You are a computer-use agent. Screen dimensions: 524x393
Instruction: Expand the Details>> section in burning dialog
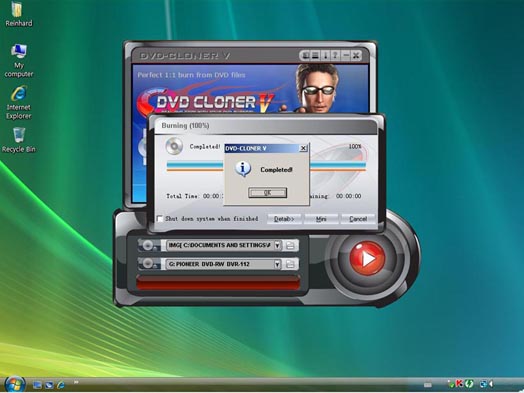click(284, 219)
